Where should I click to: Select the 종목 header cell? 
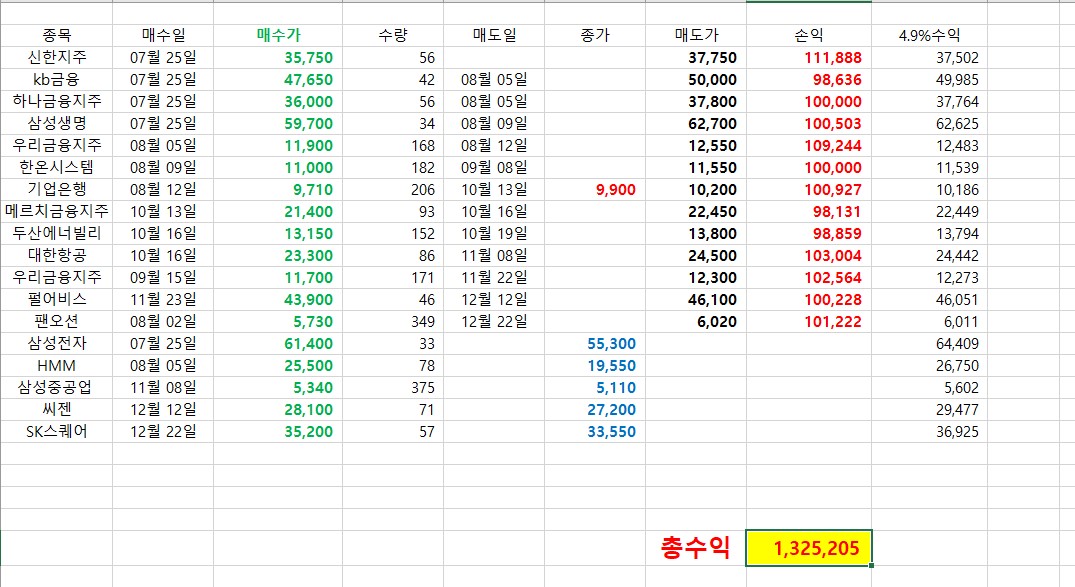[x=56, y=35]
